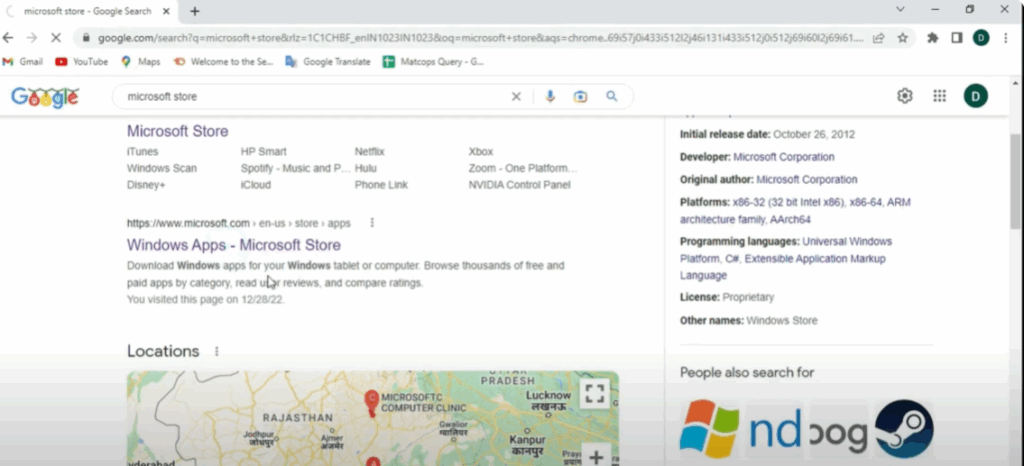The image size is (1024, 466).
Task: Open the Extensions puzzle icon
Action: coord(933,38)
